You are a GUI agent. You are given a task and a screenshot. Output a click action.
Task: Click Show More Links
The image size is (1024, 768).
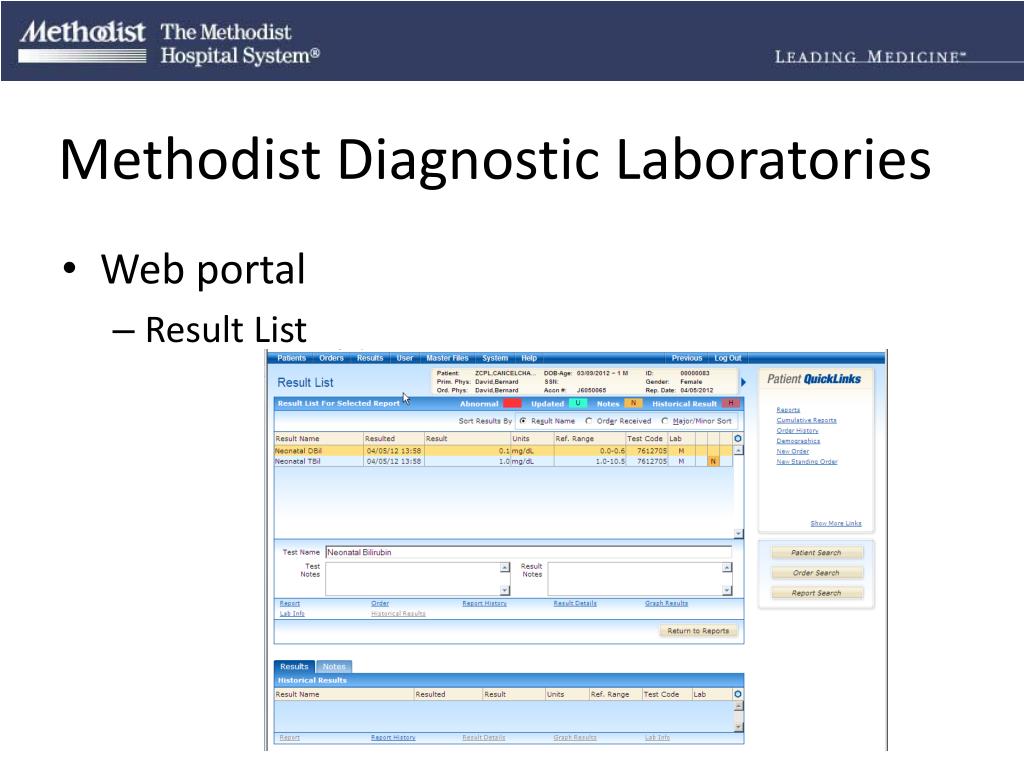(836, 523)
